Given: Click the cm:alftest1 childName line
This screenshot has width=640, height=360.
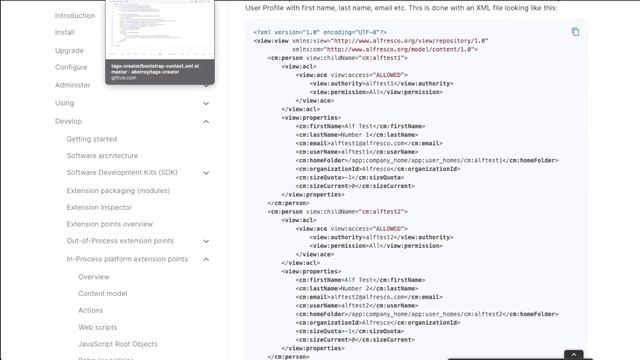Looking at the screenshot, I should coord(338,58).
